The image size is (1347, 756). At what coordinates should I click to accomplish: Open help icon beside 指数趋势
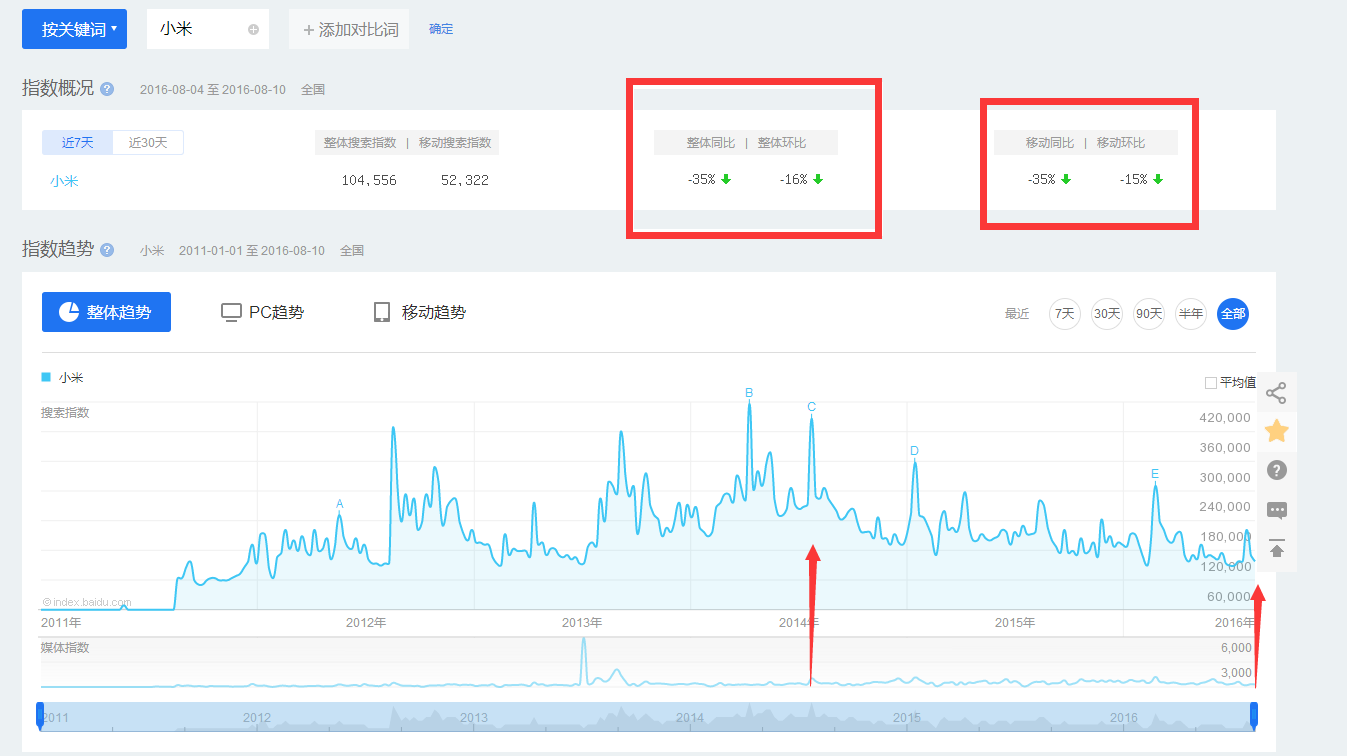click(107, 250)
